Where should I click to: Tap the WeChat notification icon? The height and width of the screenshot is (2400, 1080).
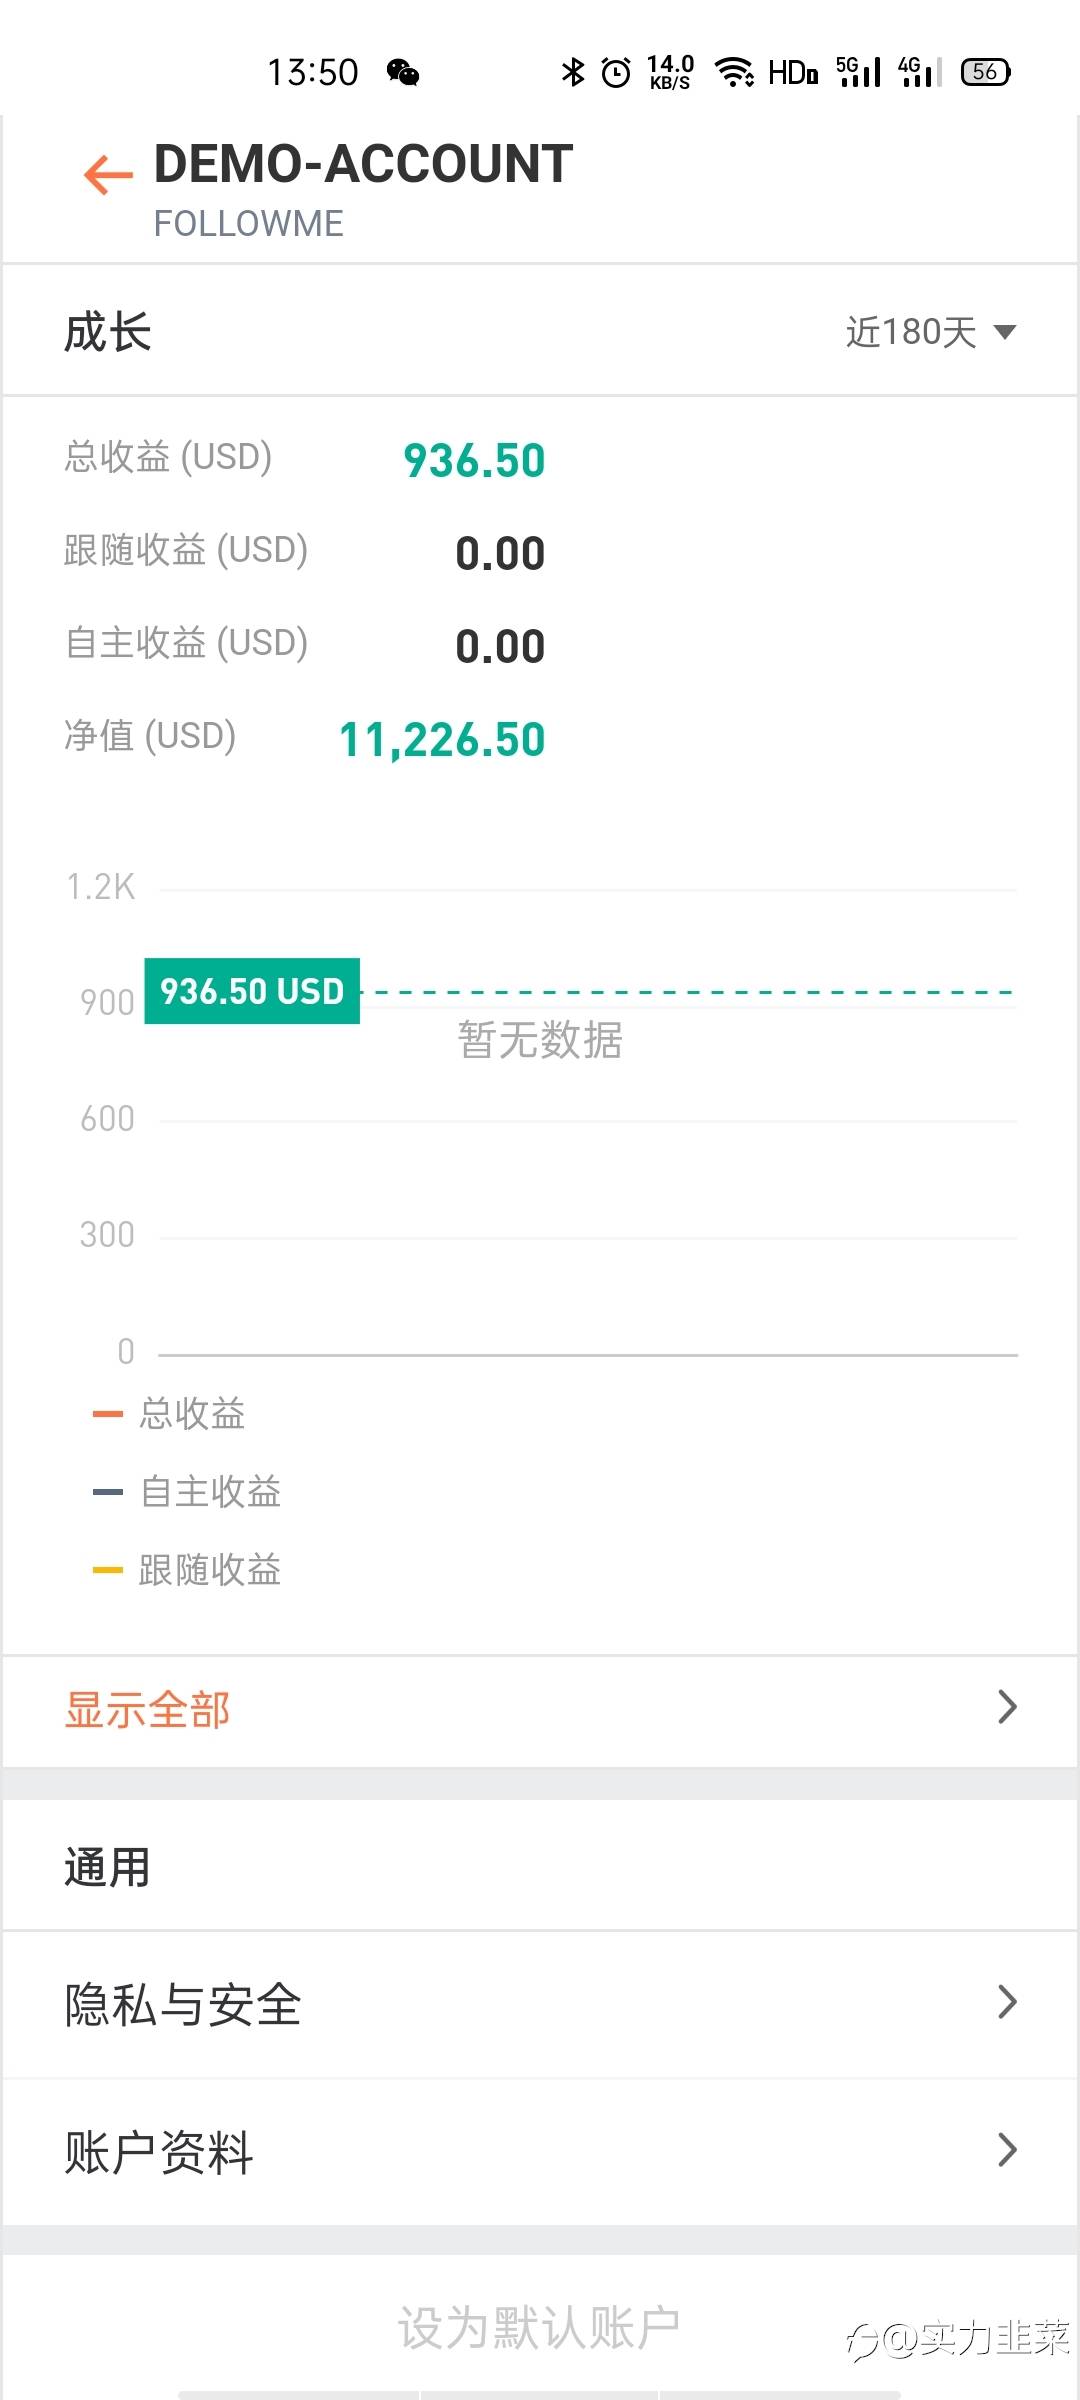pos(403,73)
